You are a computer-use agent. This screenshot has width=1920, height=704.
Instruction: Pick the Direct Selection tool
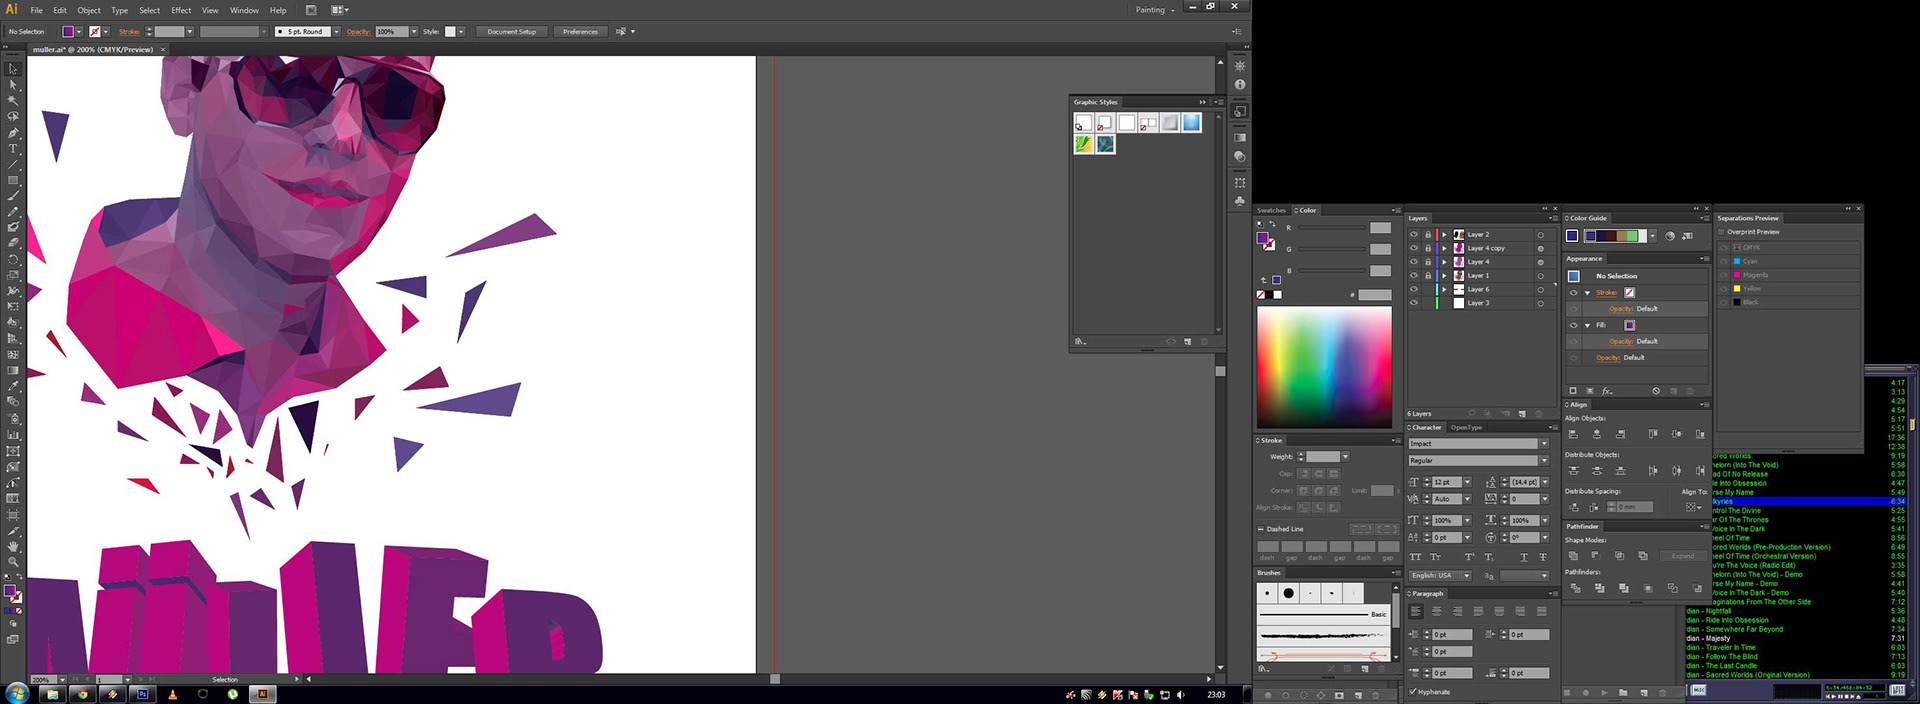click(x=13, y=85)
